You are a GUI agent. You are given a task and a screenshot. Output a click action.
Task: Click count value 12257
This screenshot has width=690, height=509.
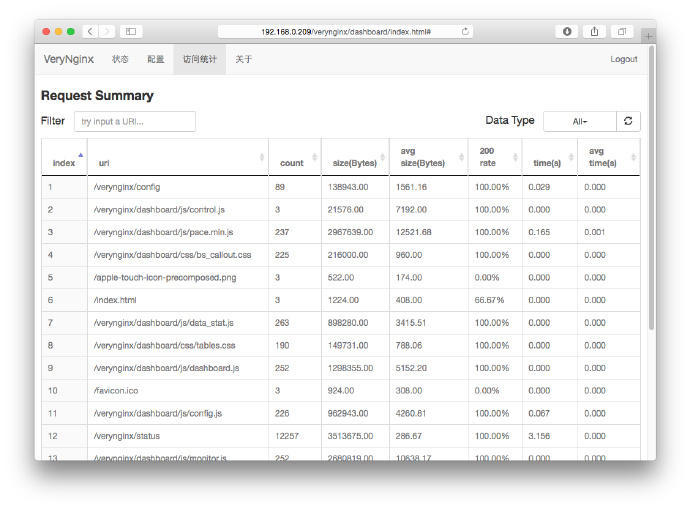point(287,436)
